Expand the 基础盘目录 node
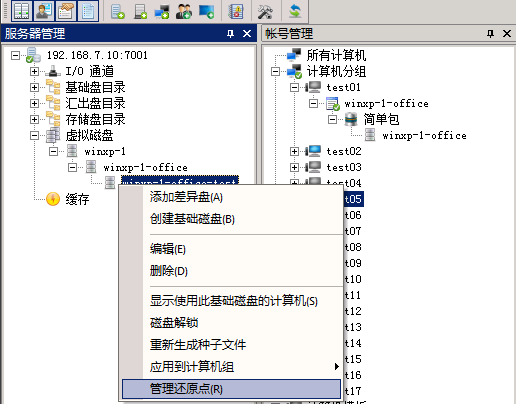Screen dimensions: 516x404 (34, 87)
